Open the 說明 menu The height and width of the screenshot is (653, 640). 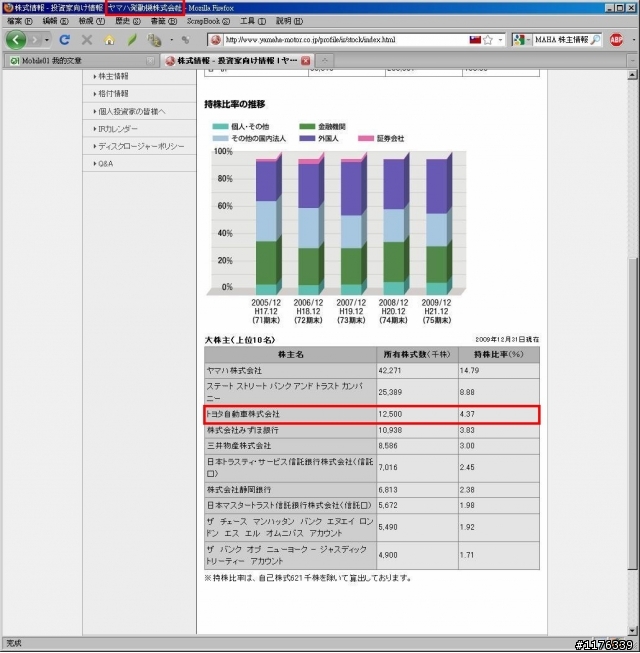pos(289,21)
